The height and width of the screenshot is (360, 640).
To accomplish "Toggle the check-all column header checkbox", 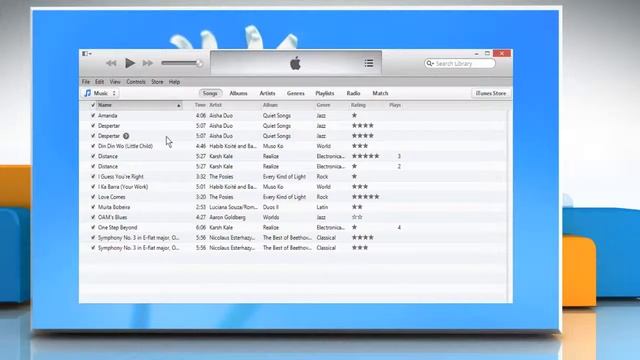I will 93,105.
